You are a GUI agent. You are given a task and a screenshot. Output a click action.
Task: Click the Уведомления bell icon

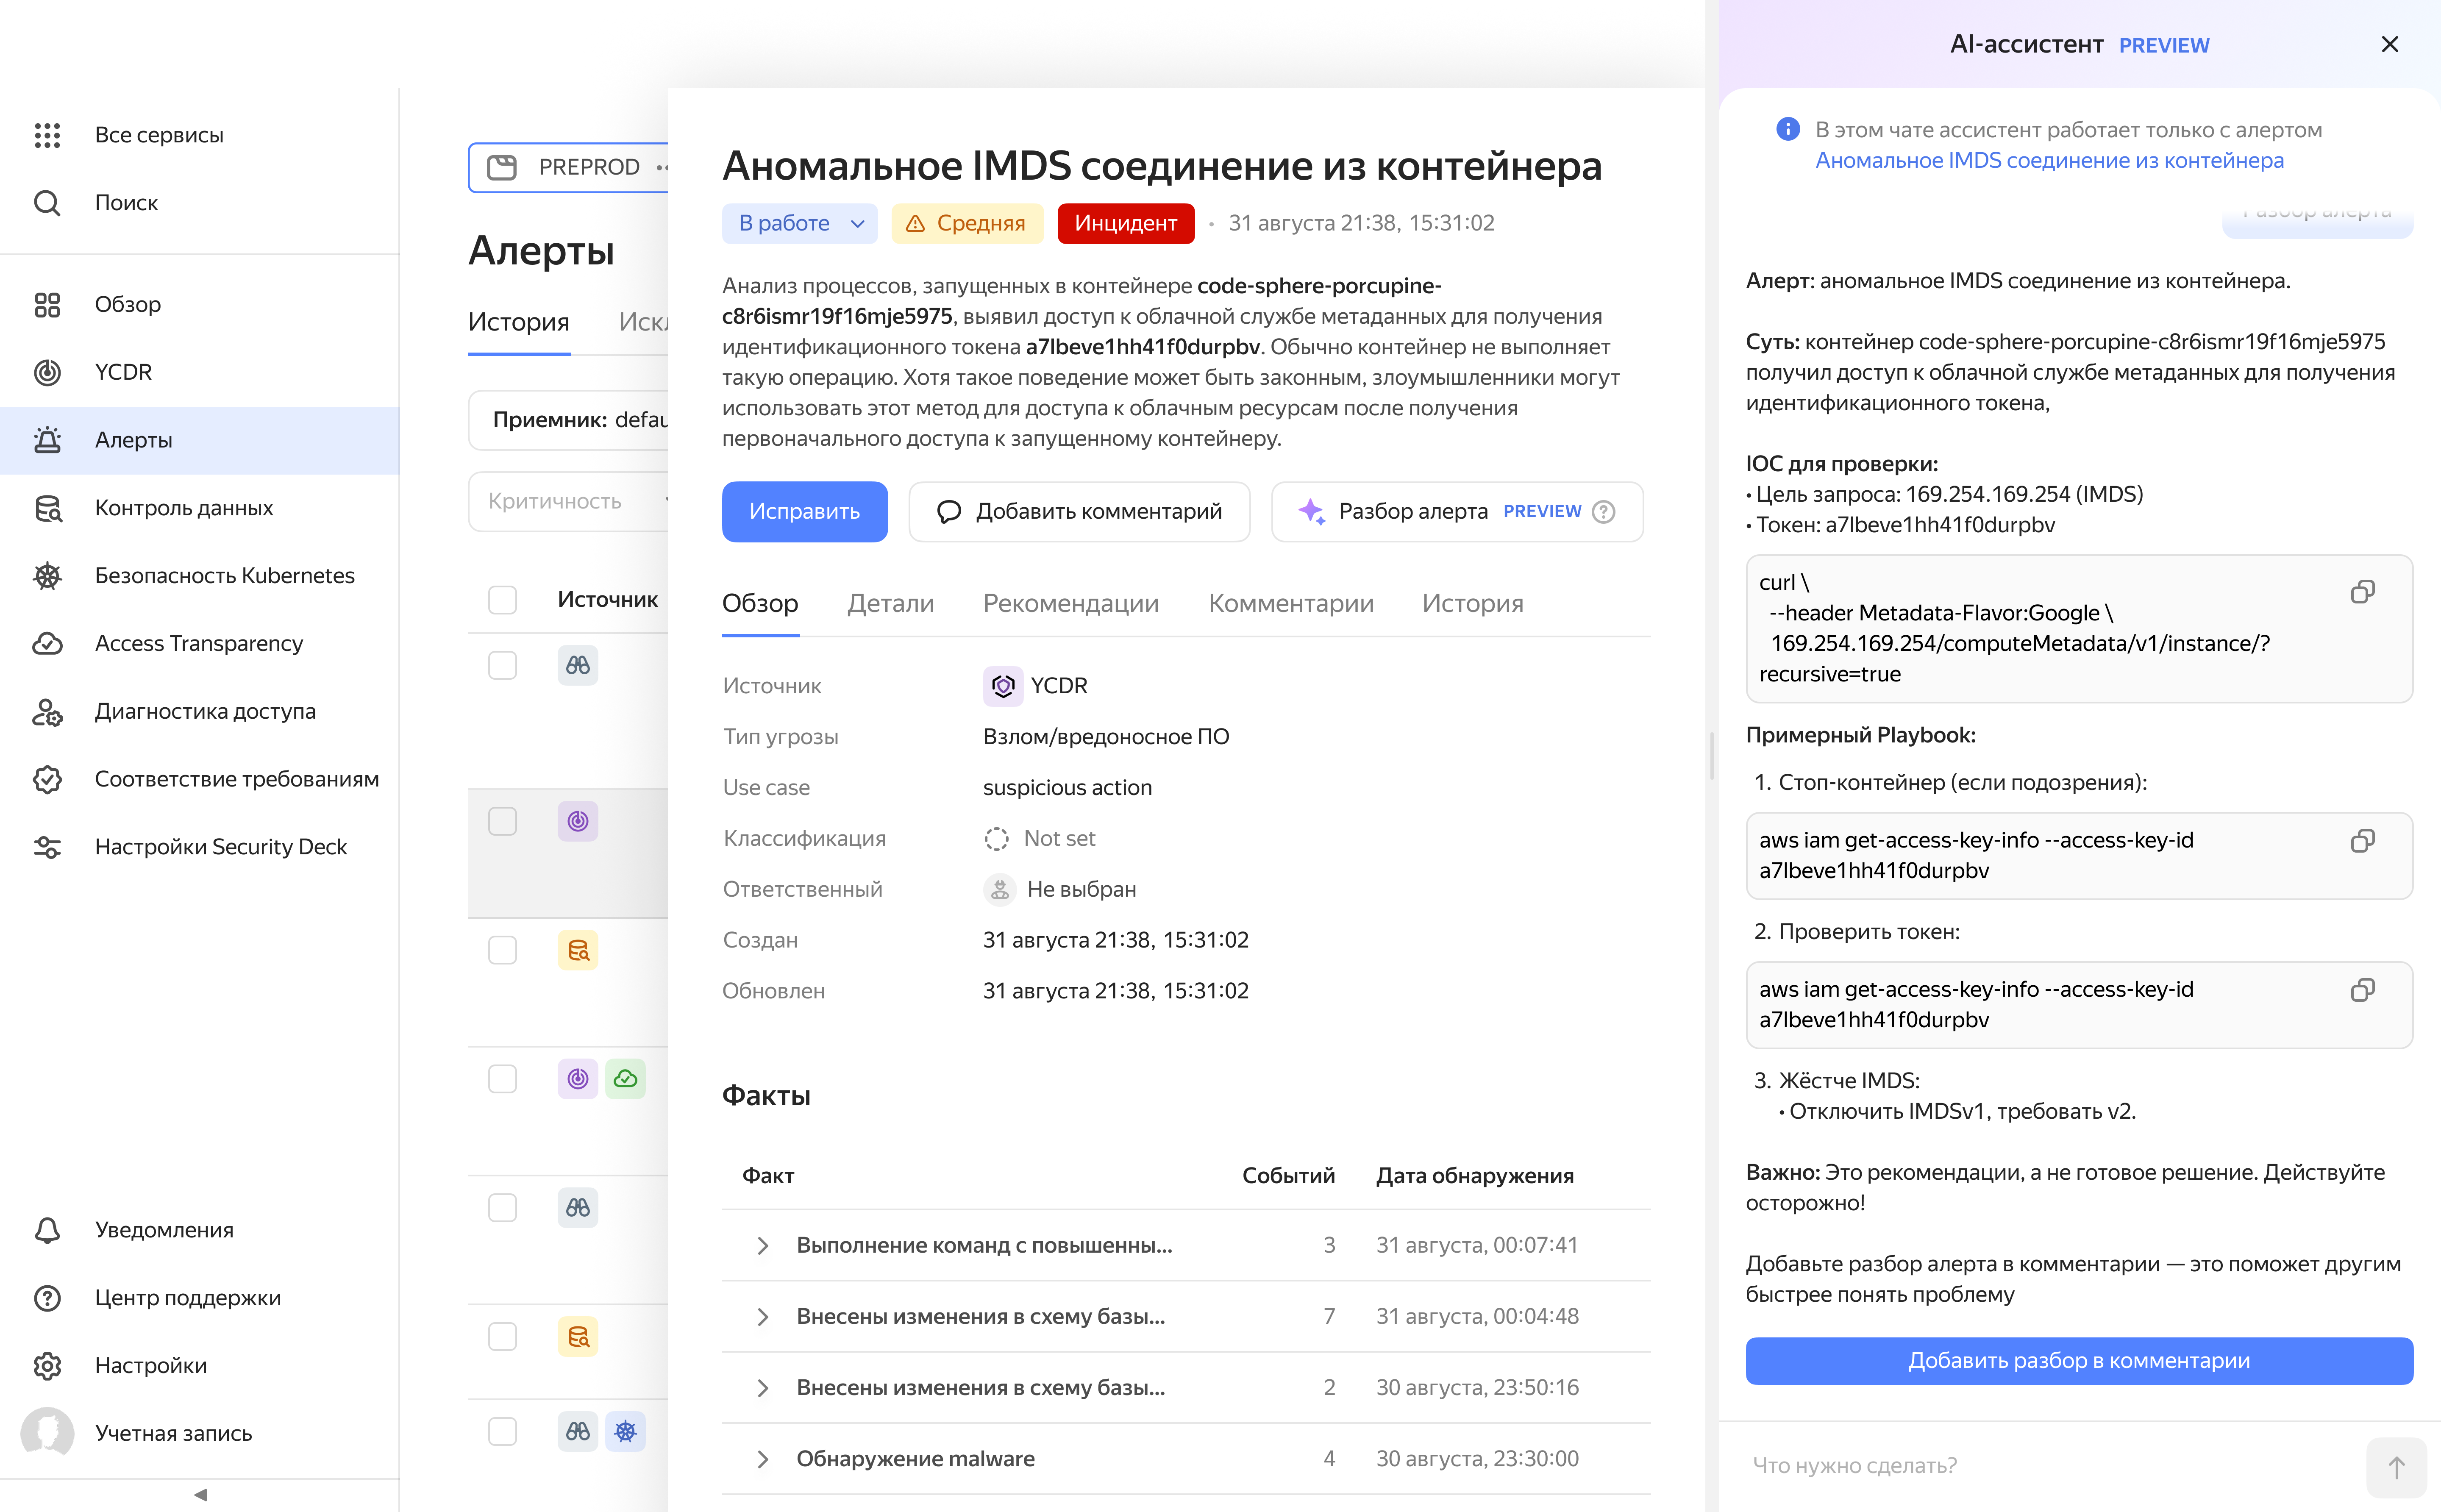pyautogui.click(x=47, y=1230)
